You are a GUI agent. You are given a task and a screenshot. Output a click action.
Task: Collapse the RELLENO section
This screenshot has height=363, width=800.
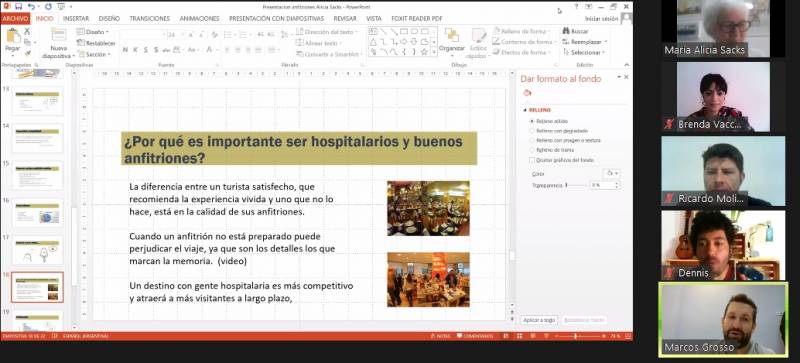[x=524, y=110]
